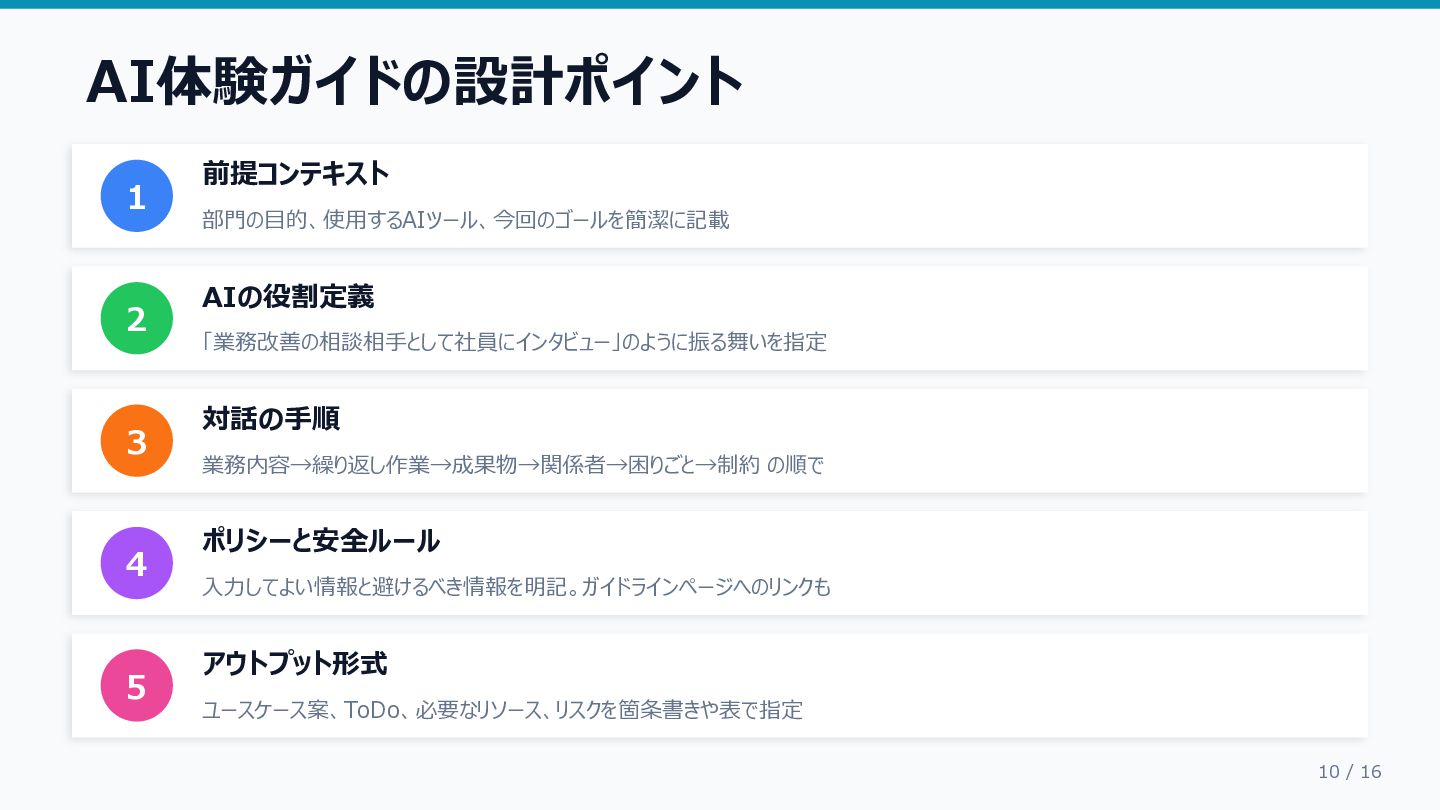Select the AIの役割定義 heading

point(288,297)
